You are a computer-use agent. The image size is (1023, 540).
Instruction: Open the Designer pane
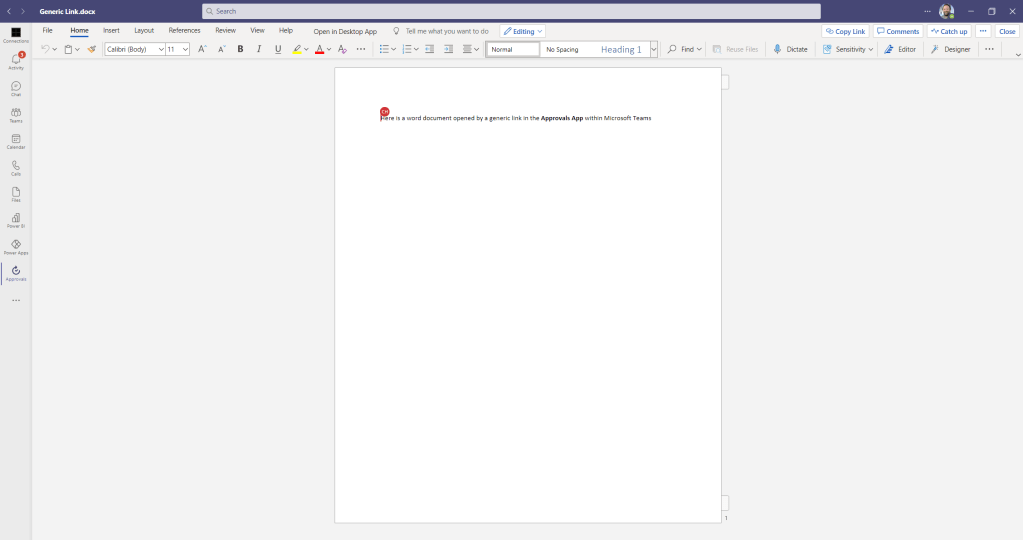950,49
